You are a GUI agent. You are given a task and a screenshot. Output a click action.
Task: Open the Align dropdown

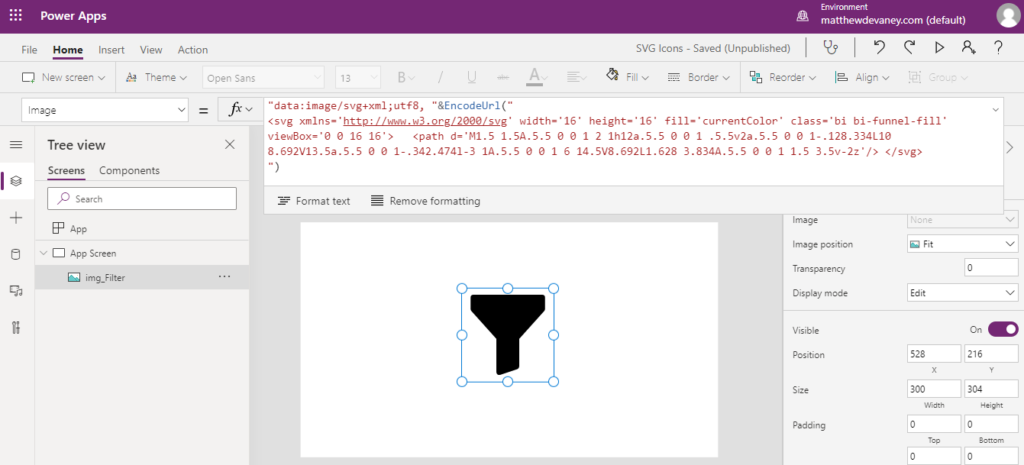point(862,78)
